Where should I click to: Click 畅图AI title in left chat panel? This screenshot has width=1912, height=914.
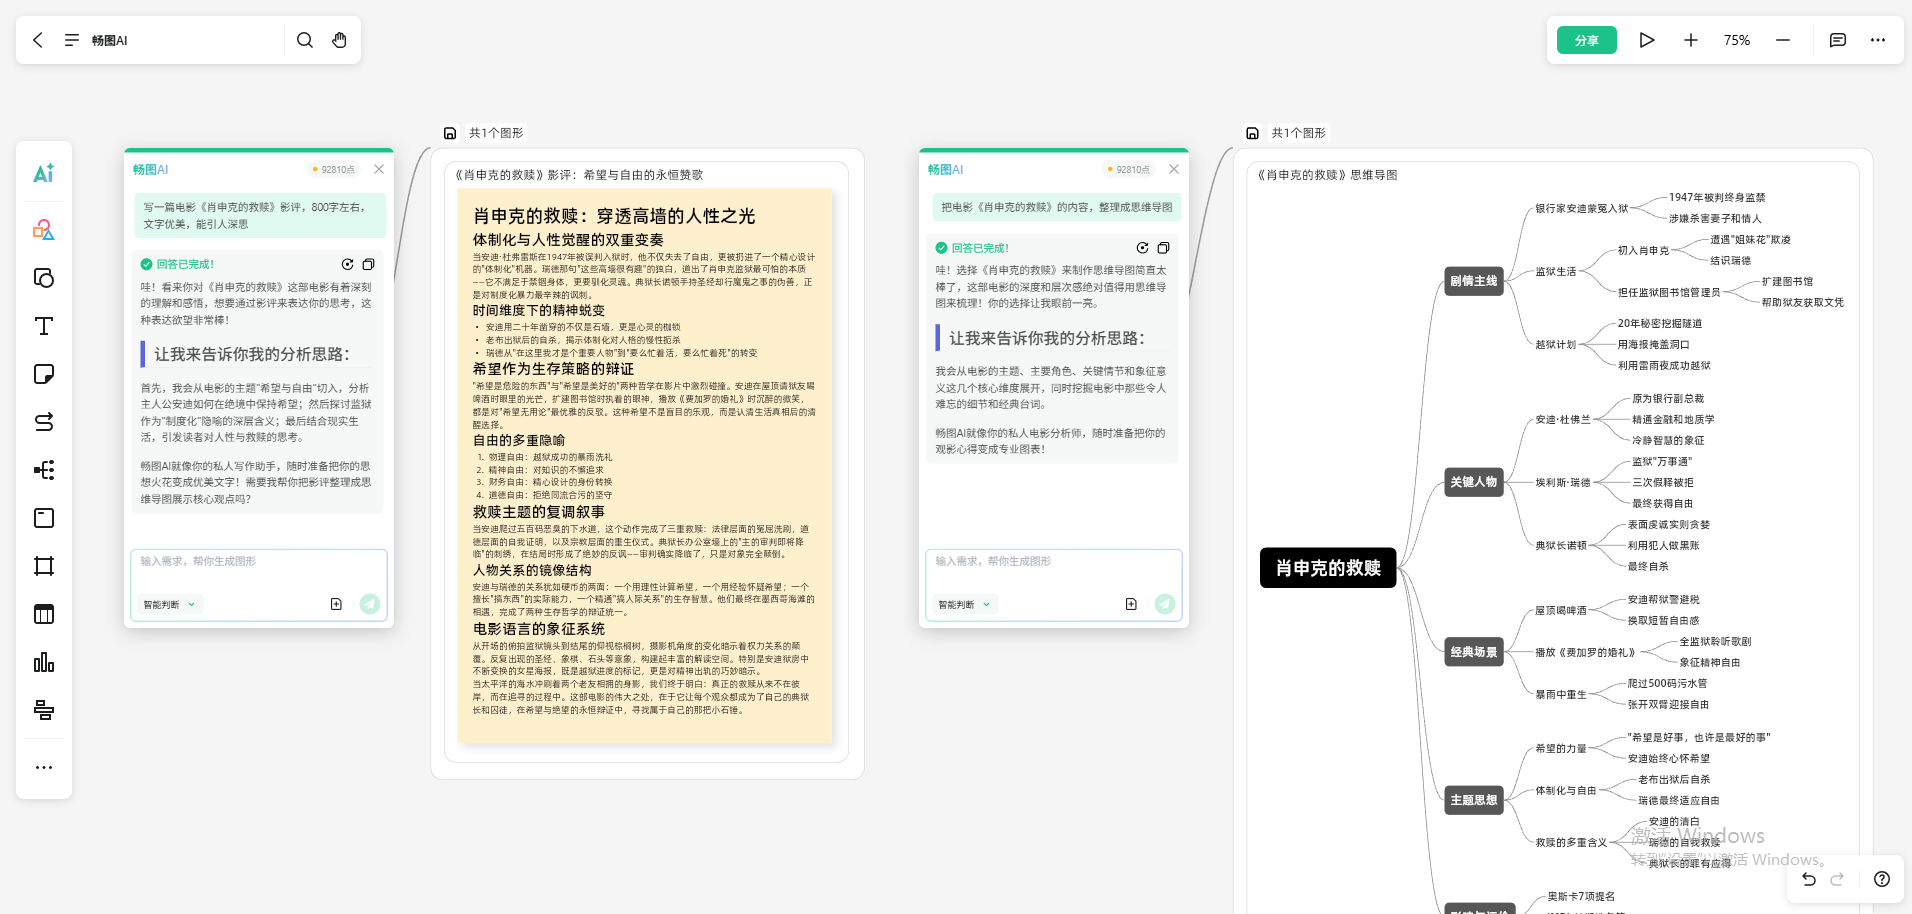click(x=150, y=169)
